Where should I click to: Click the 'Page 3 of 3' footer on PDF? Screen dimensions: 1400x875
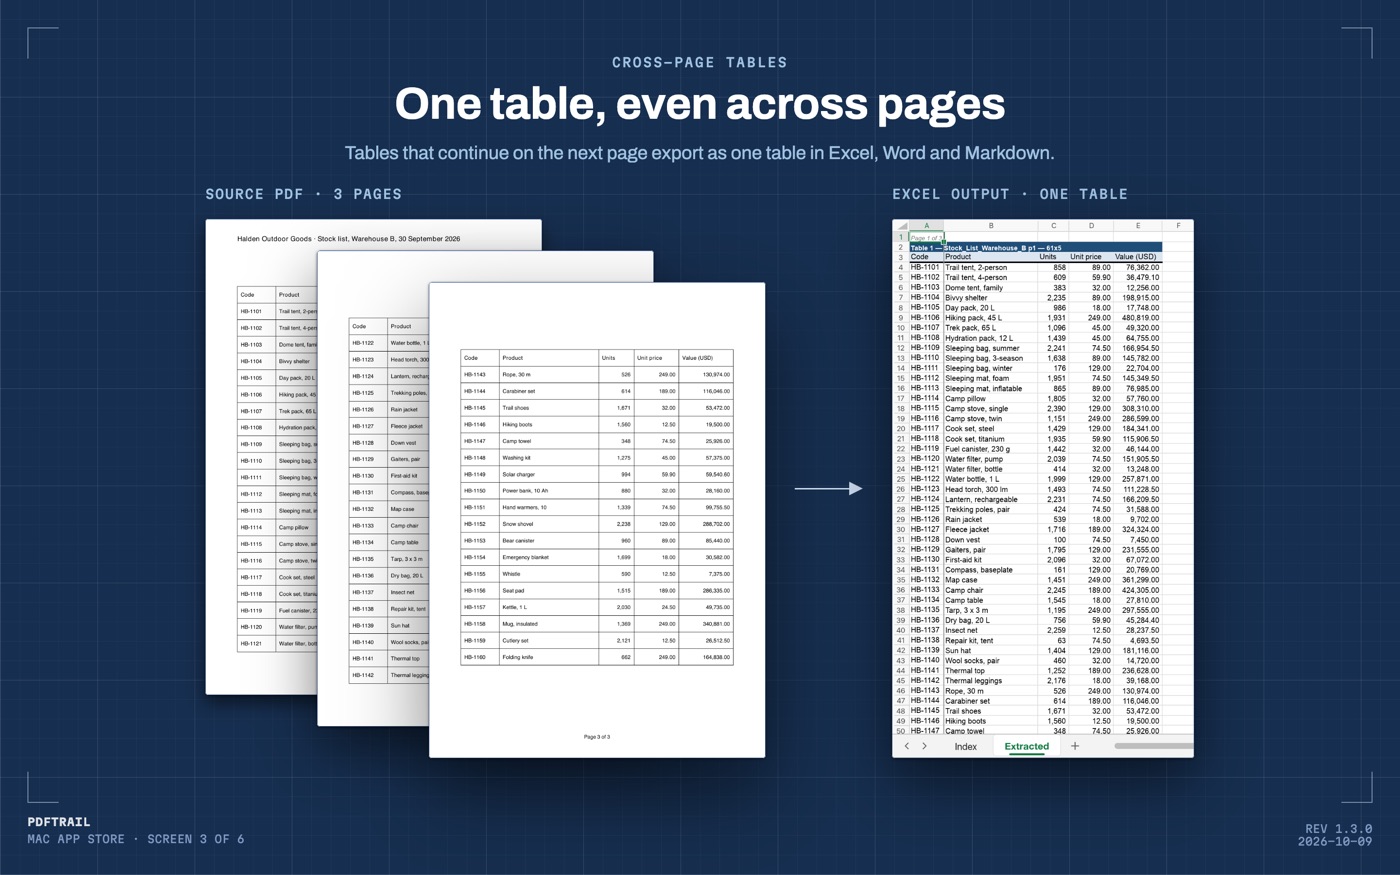[597, 737]
